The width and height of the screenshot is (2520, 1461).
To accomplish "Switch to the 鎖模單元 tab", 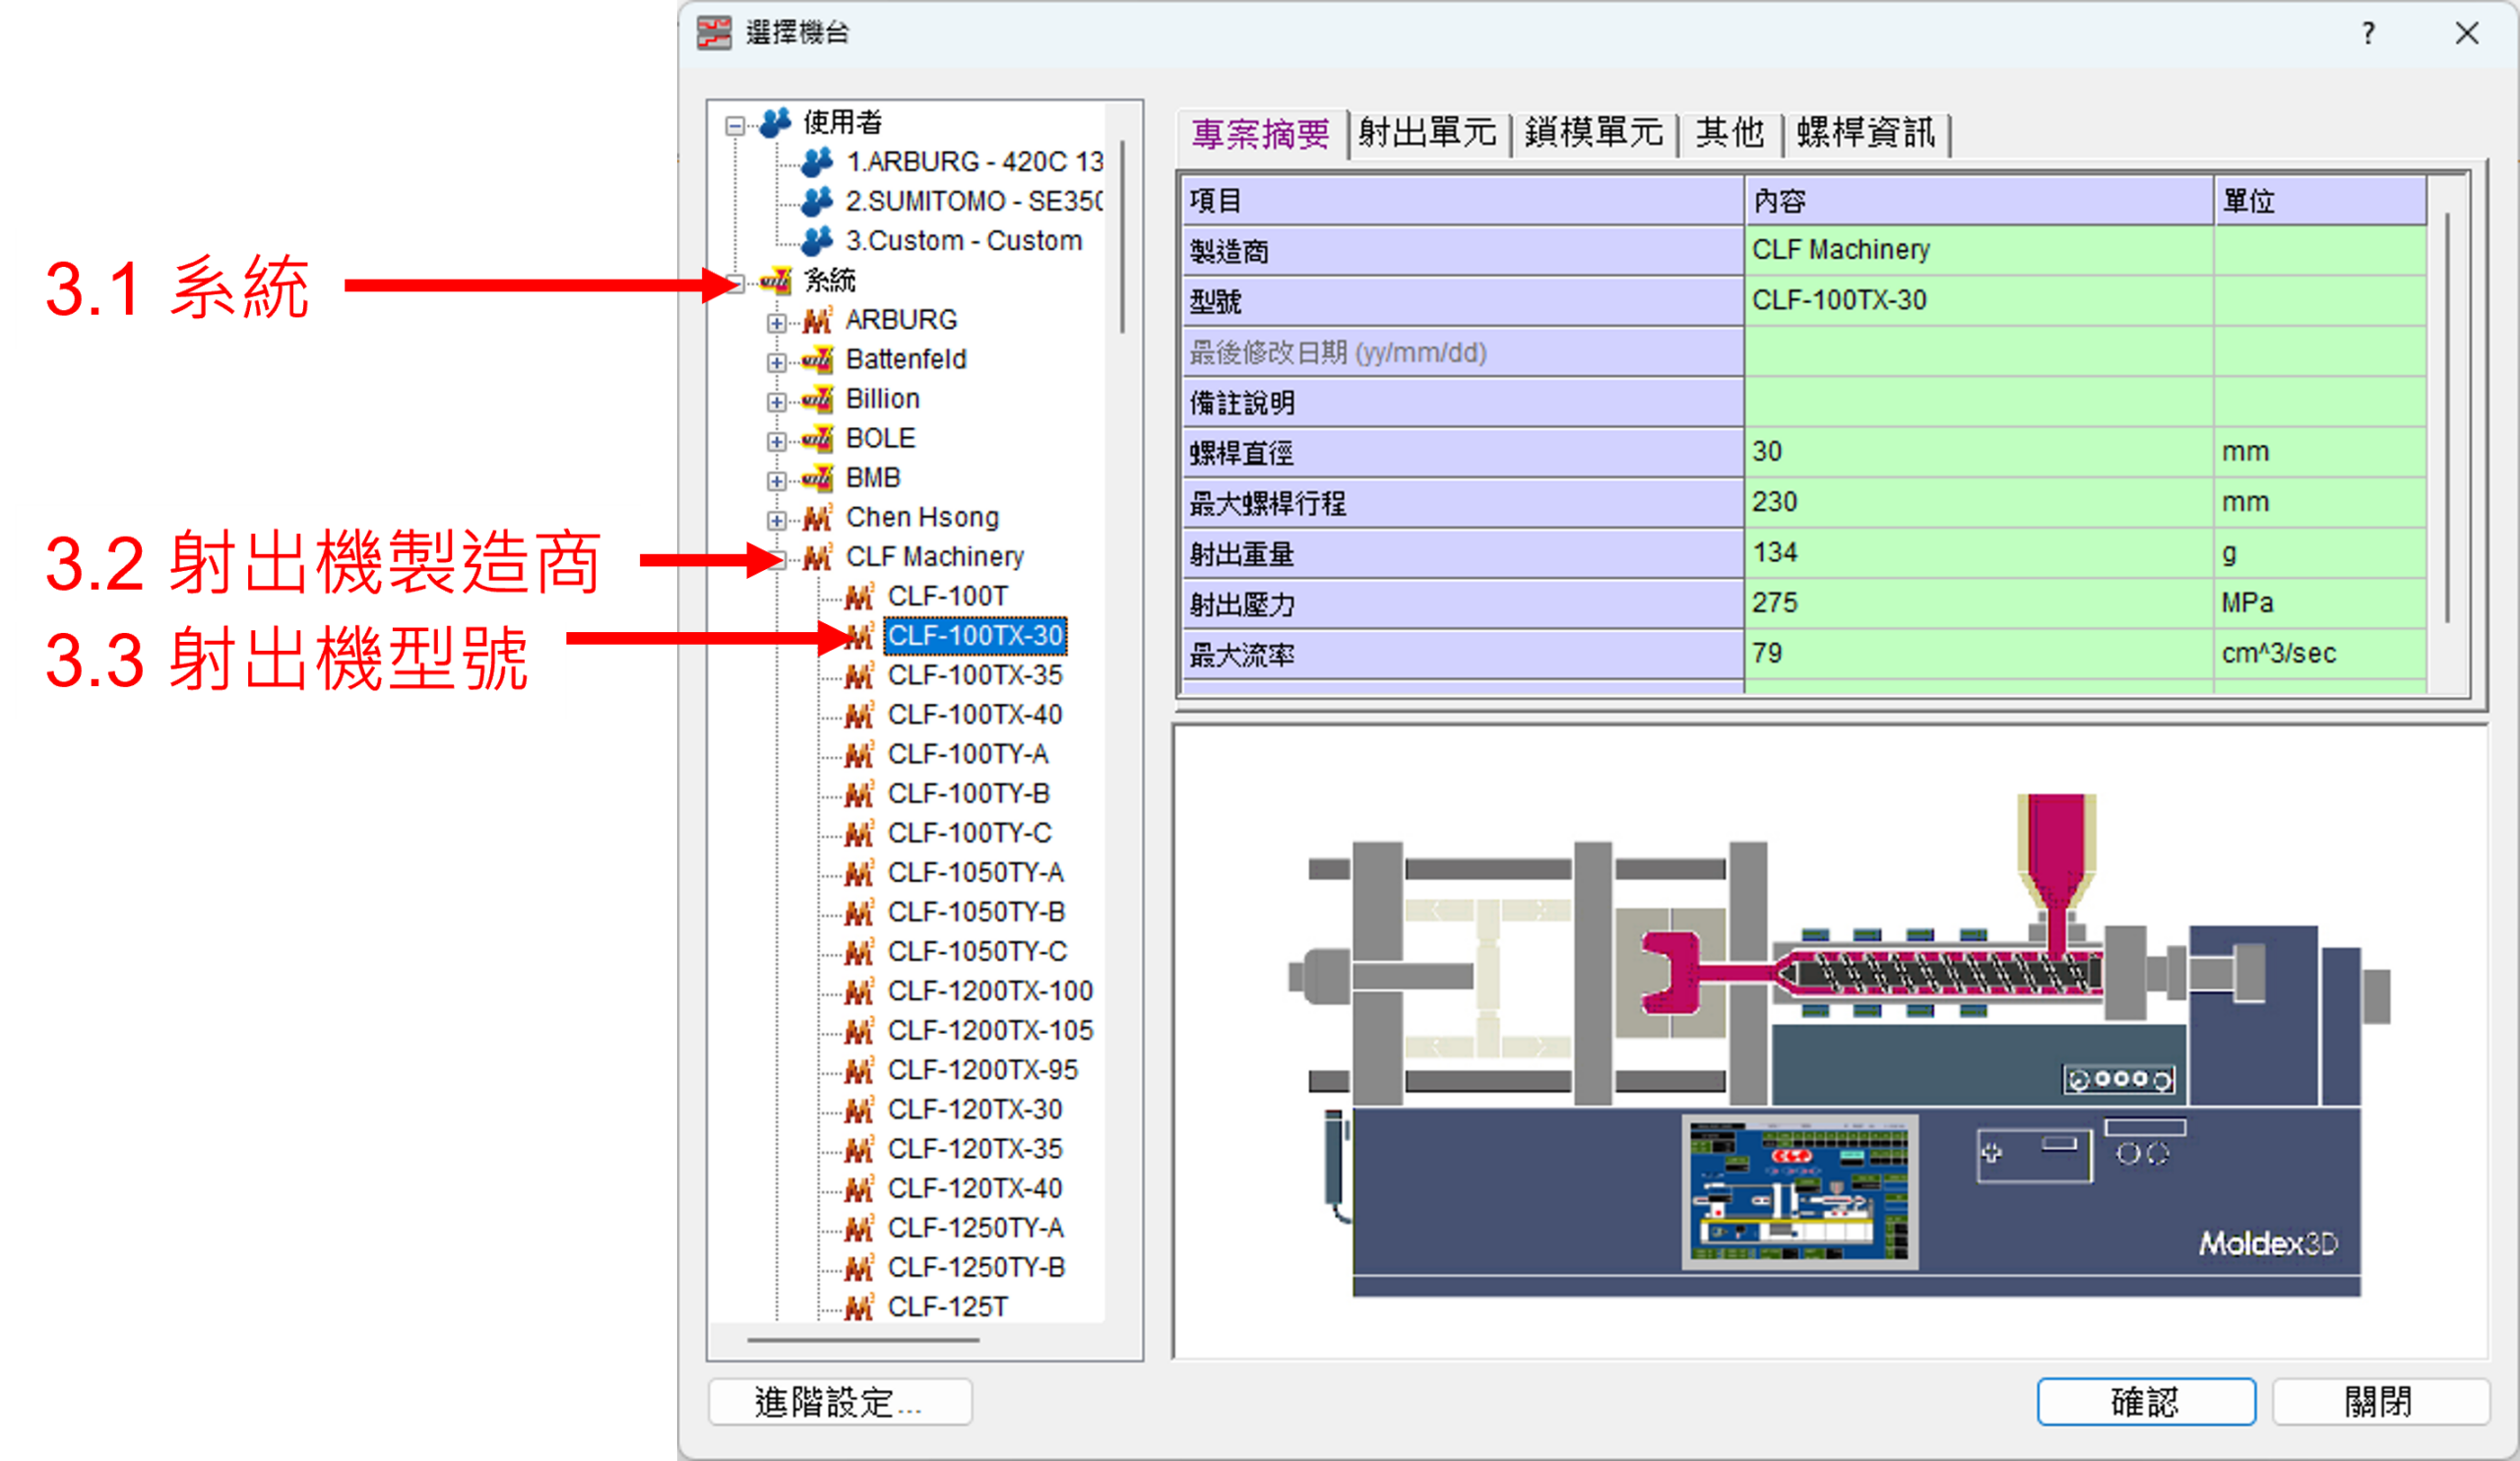I will [1594, 133].
